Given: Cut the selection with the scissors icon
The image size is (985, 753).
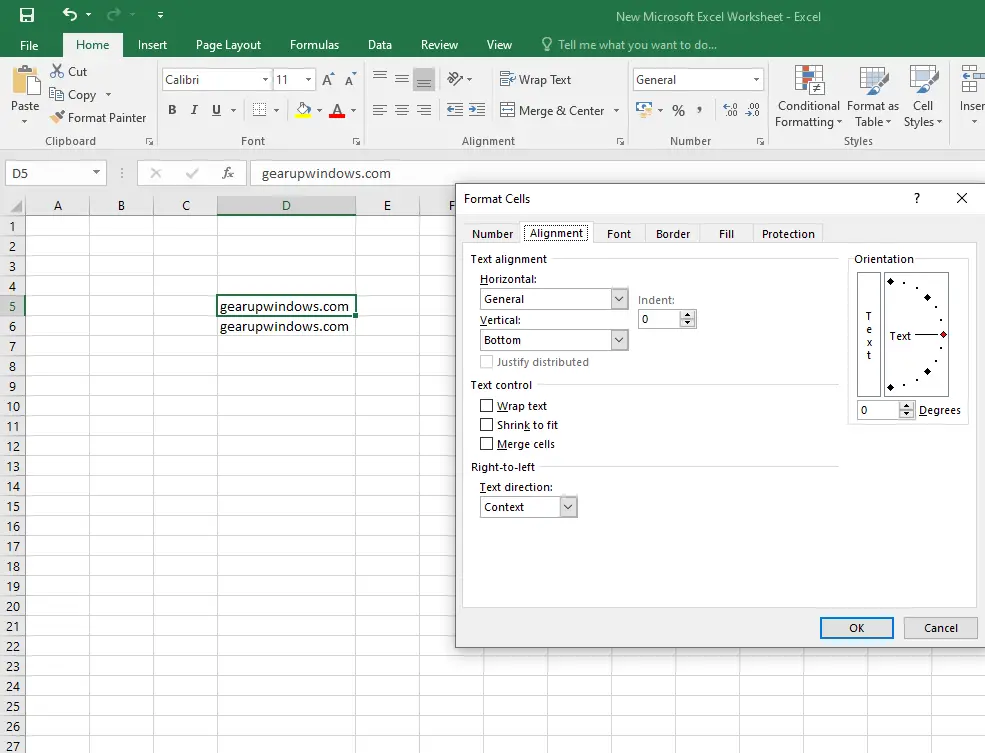Looking at the screenshot, I should coord(57,71).
